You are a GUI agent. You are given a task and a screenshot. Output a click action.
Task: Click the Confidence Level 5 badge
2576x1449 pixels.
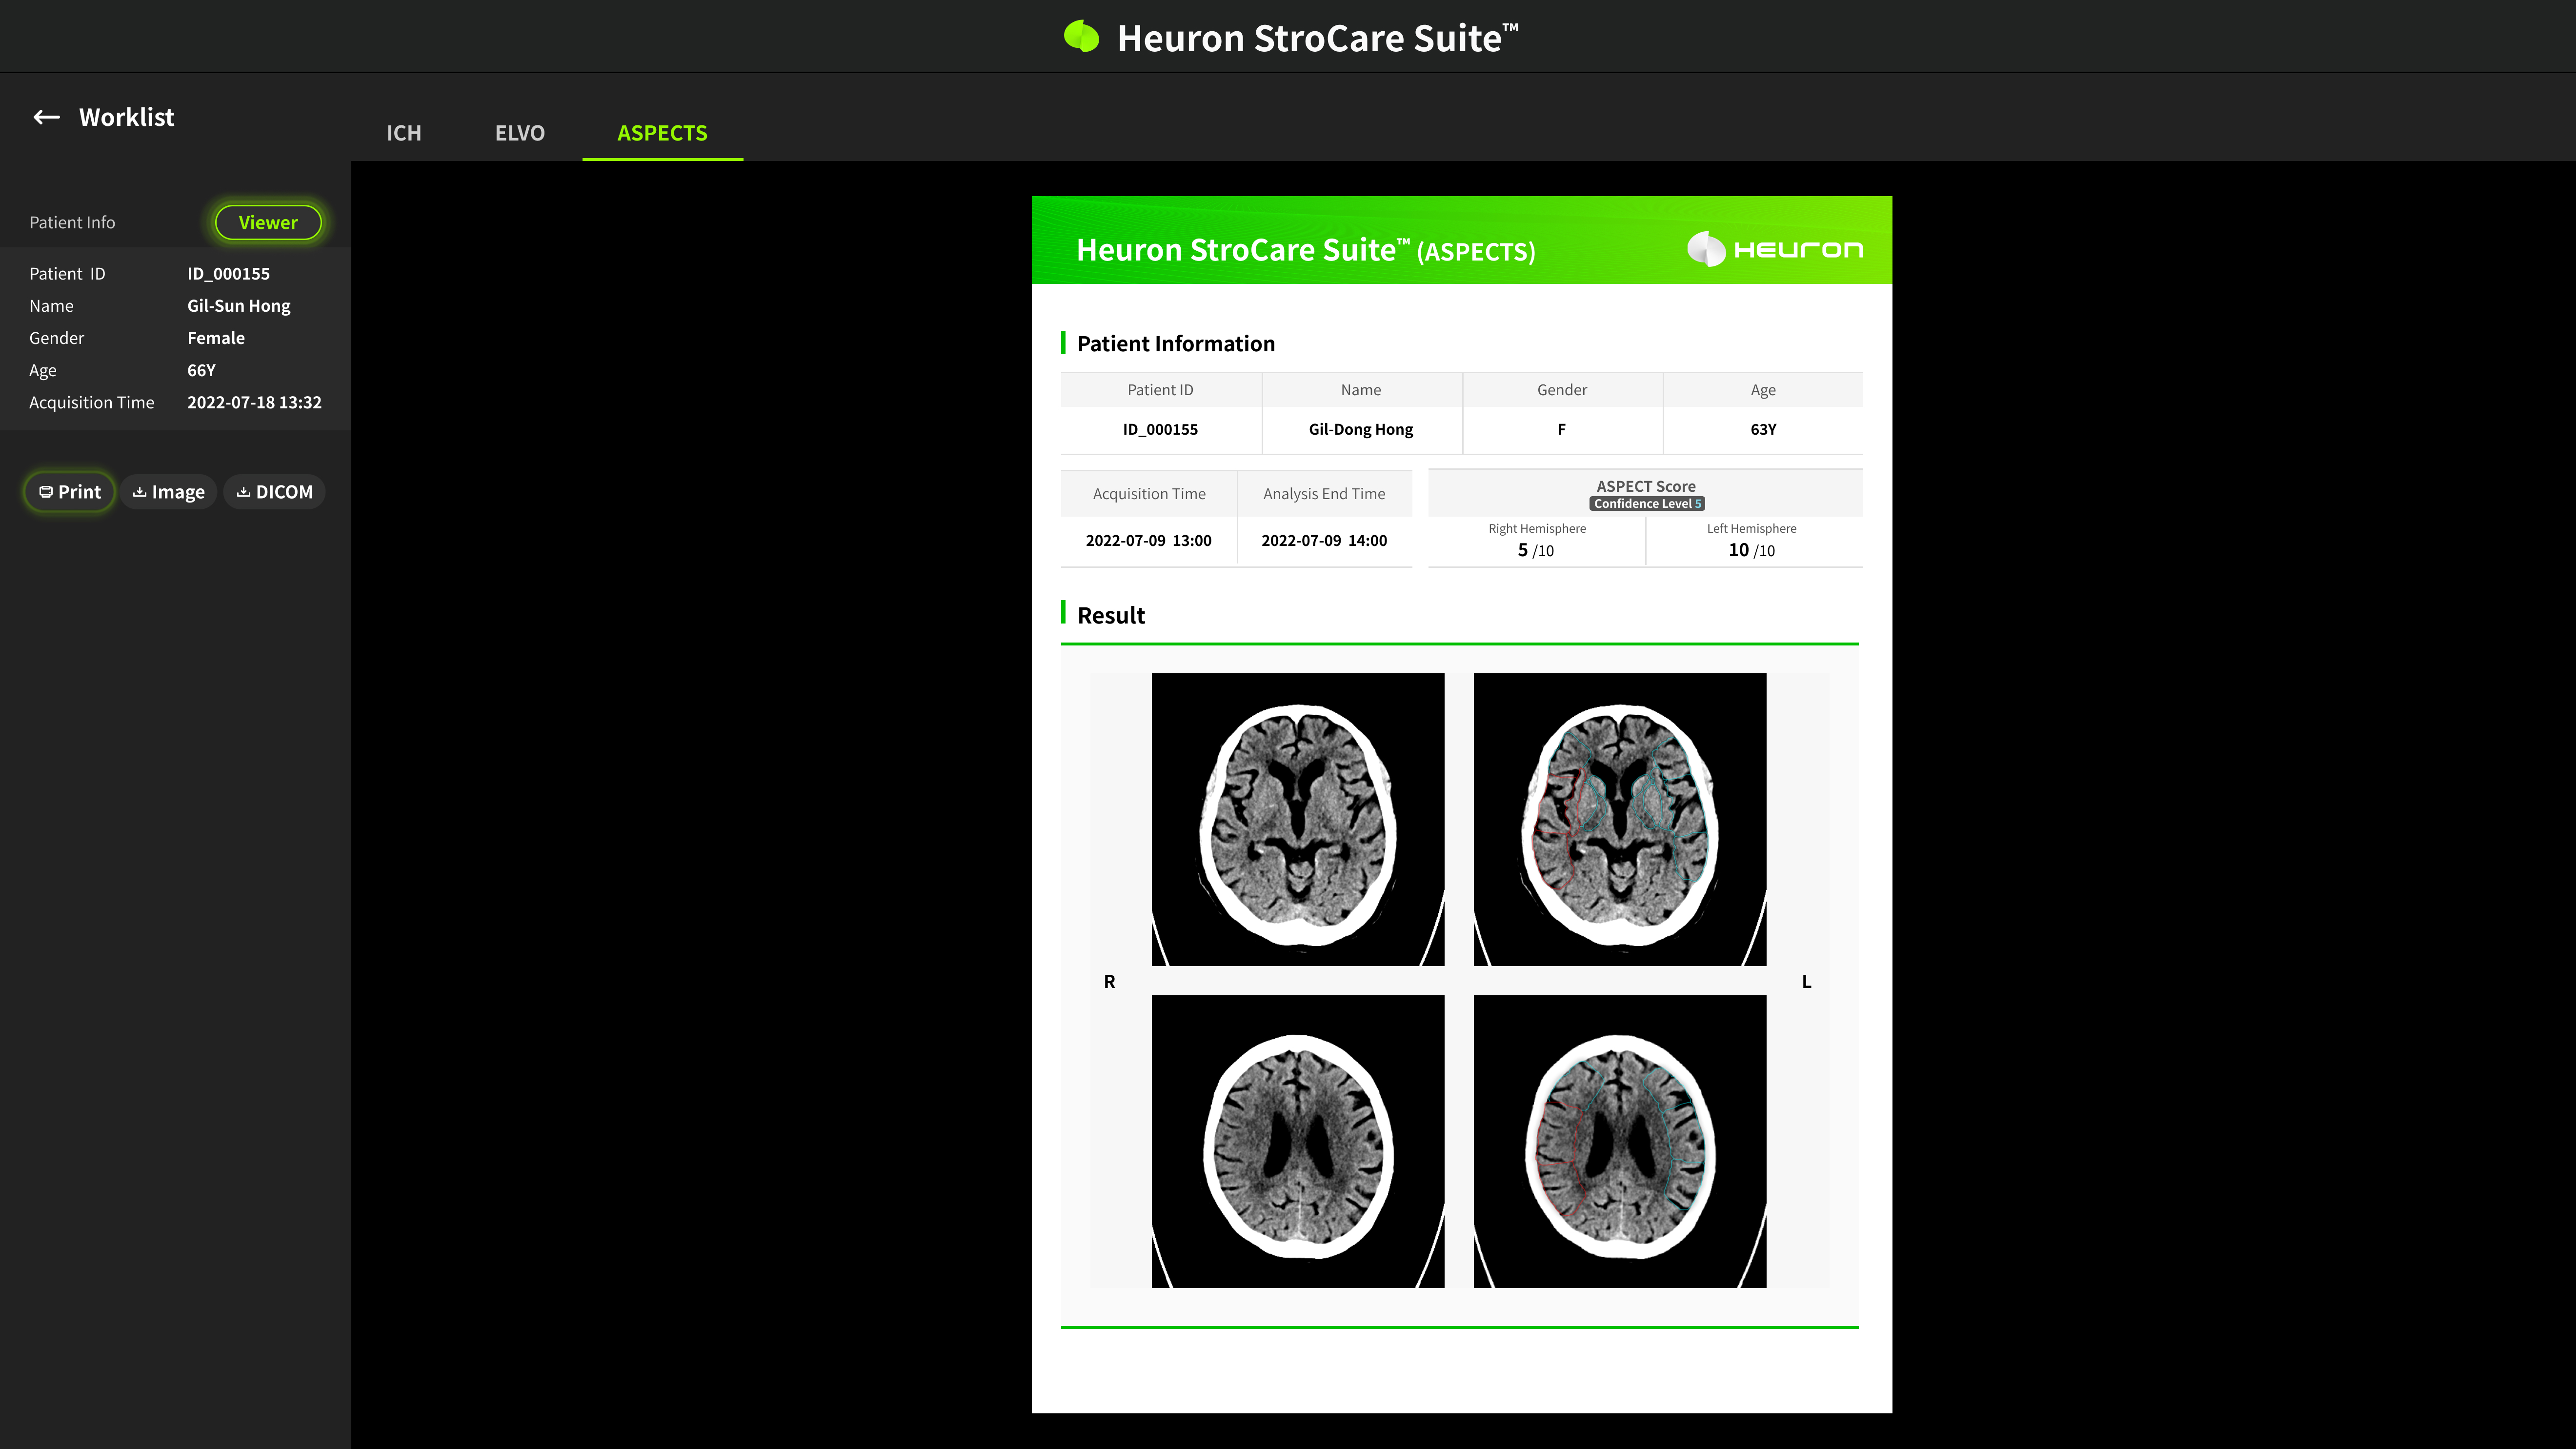point(1646,504)
